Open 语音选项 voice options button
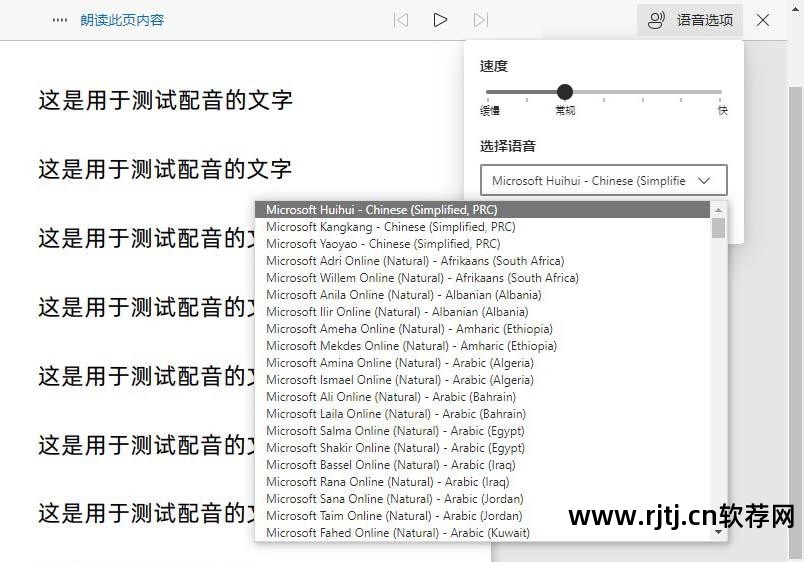The image size is (804, 562). coord(690,20)
